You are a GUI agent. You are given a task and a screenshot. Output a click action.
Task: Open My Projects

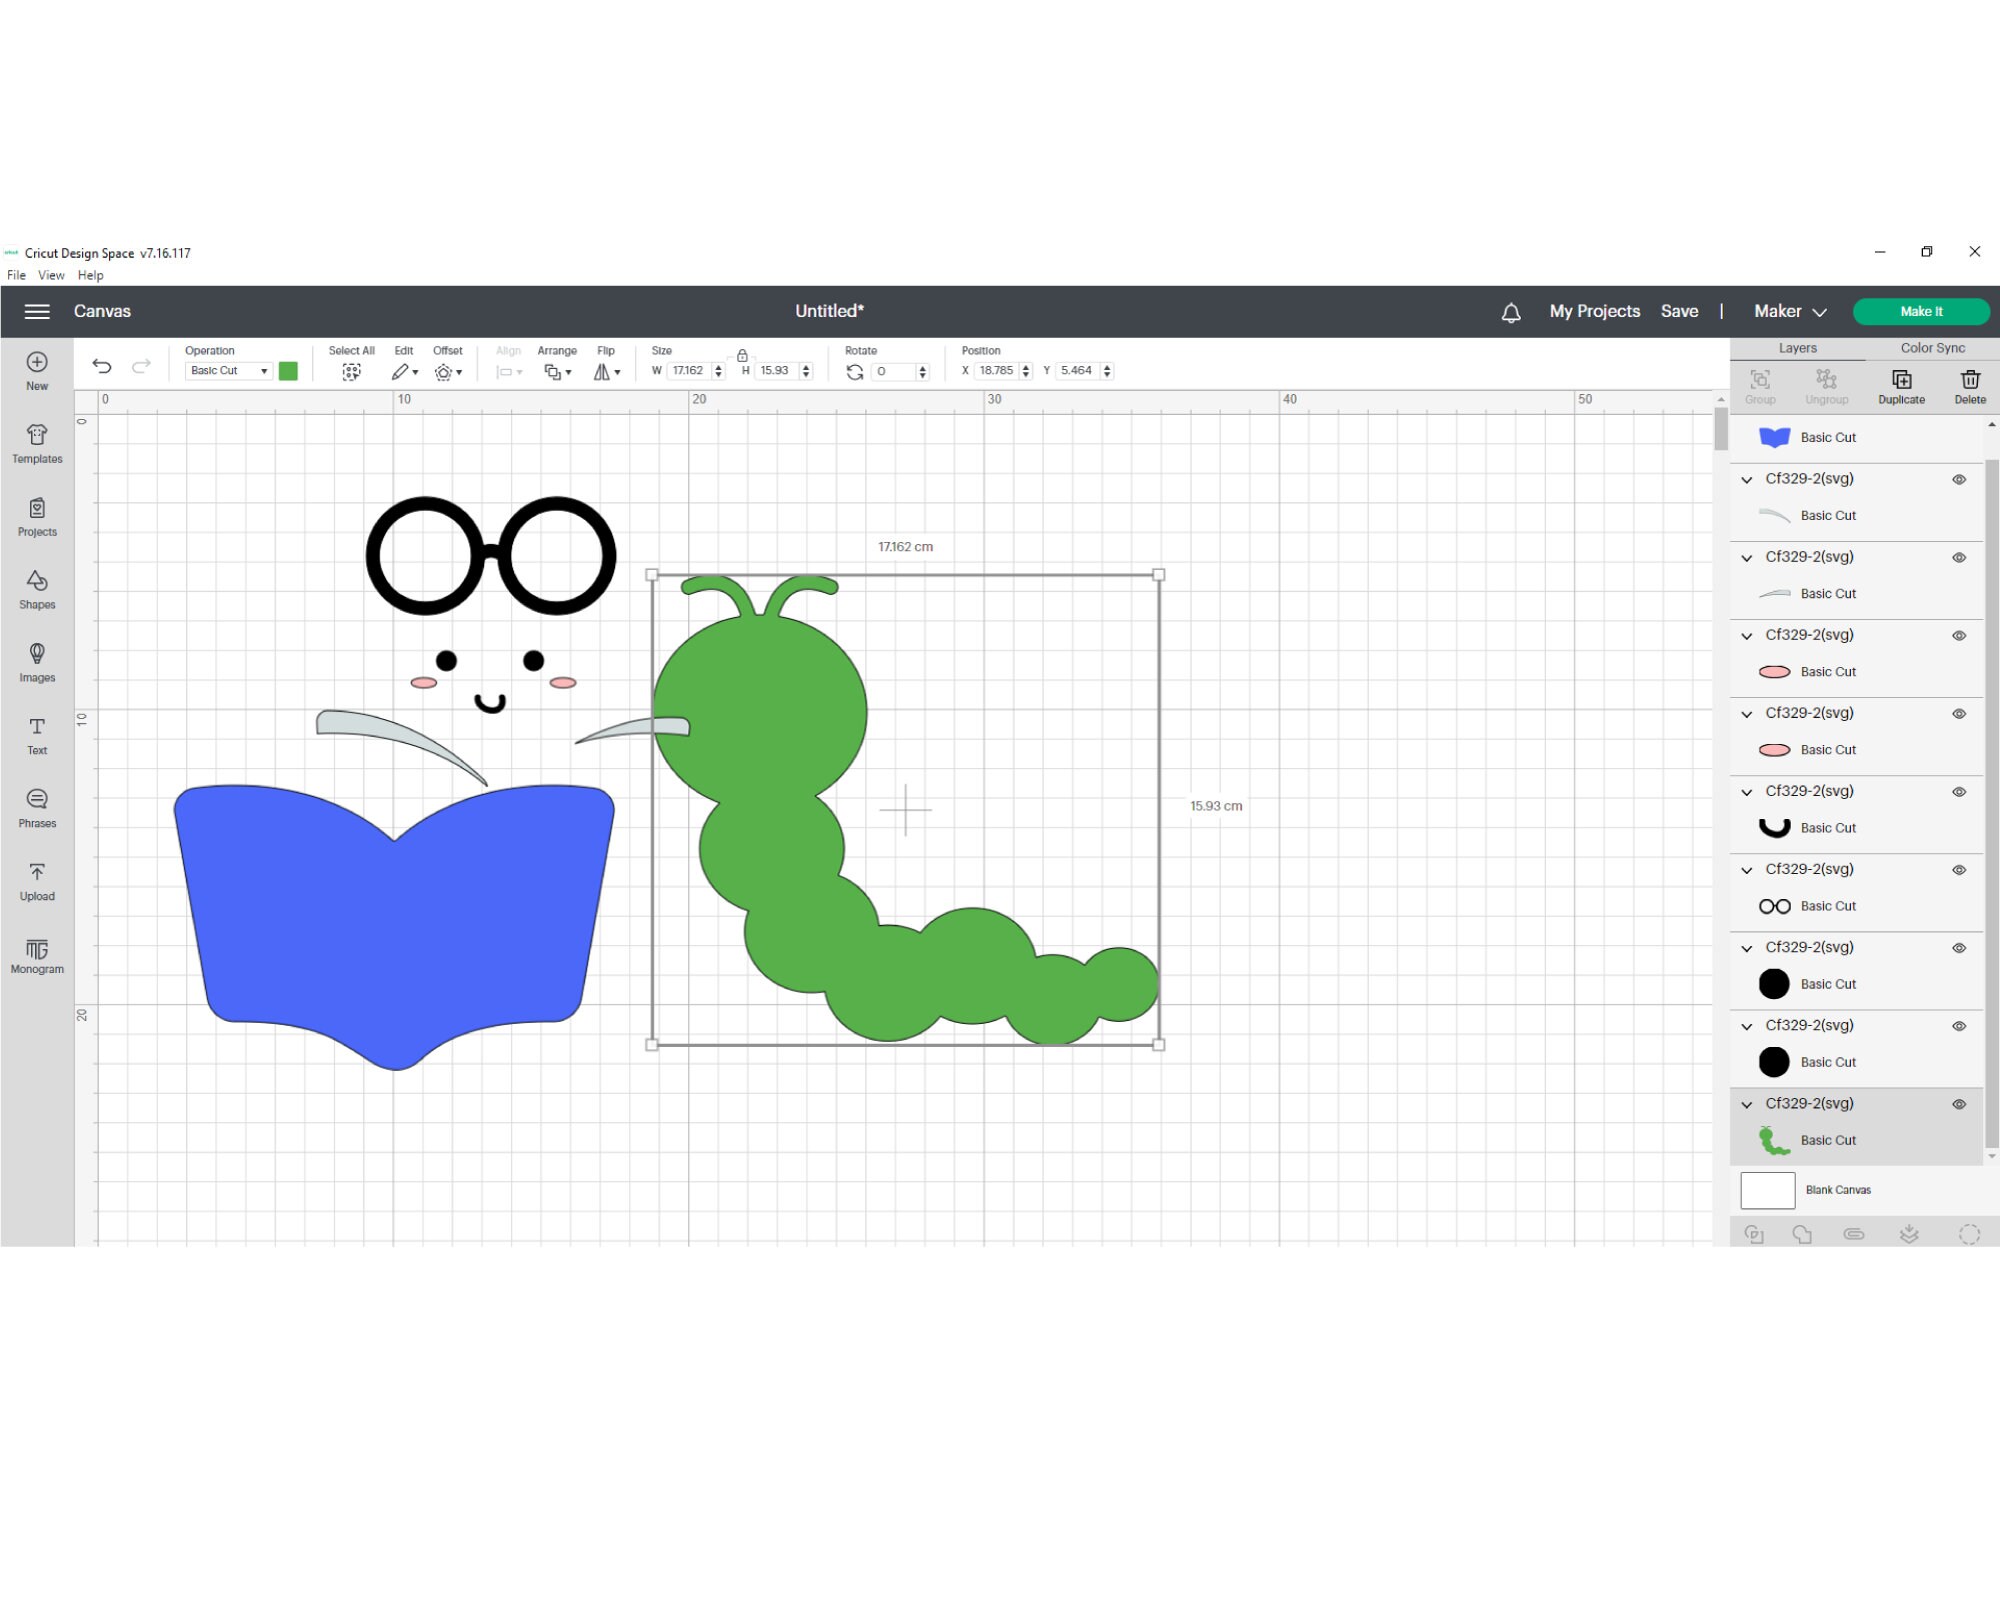pos(1594,311)
